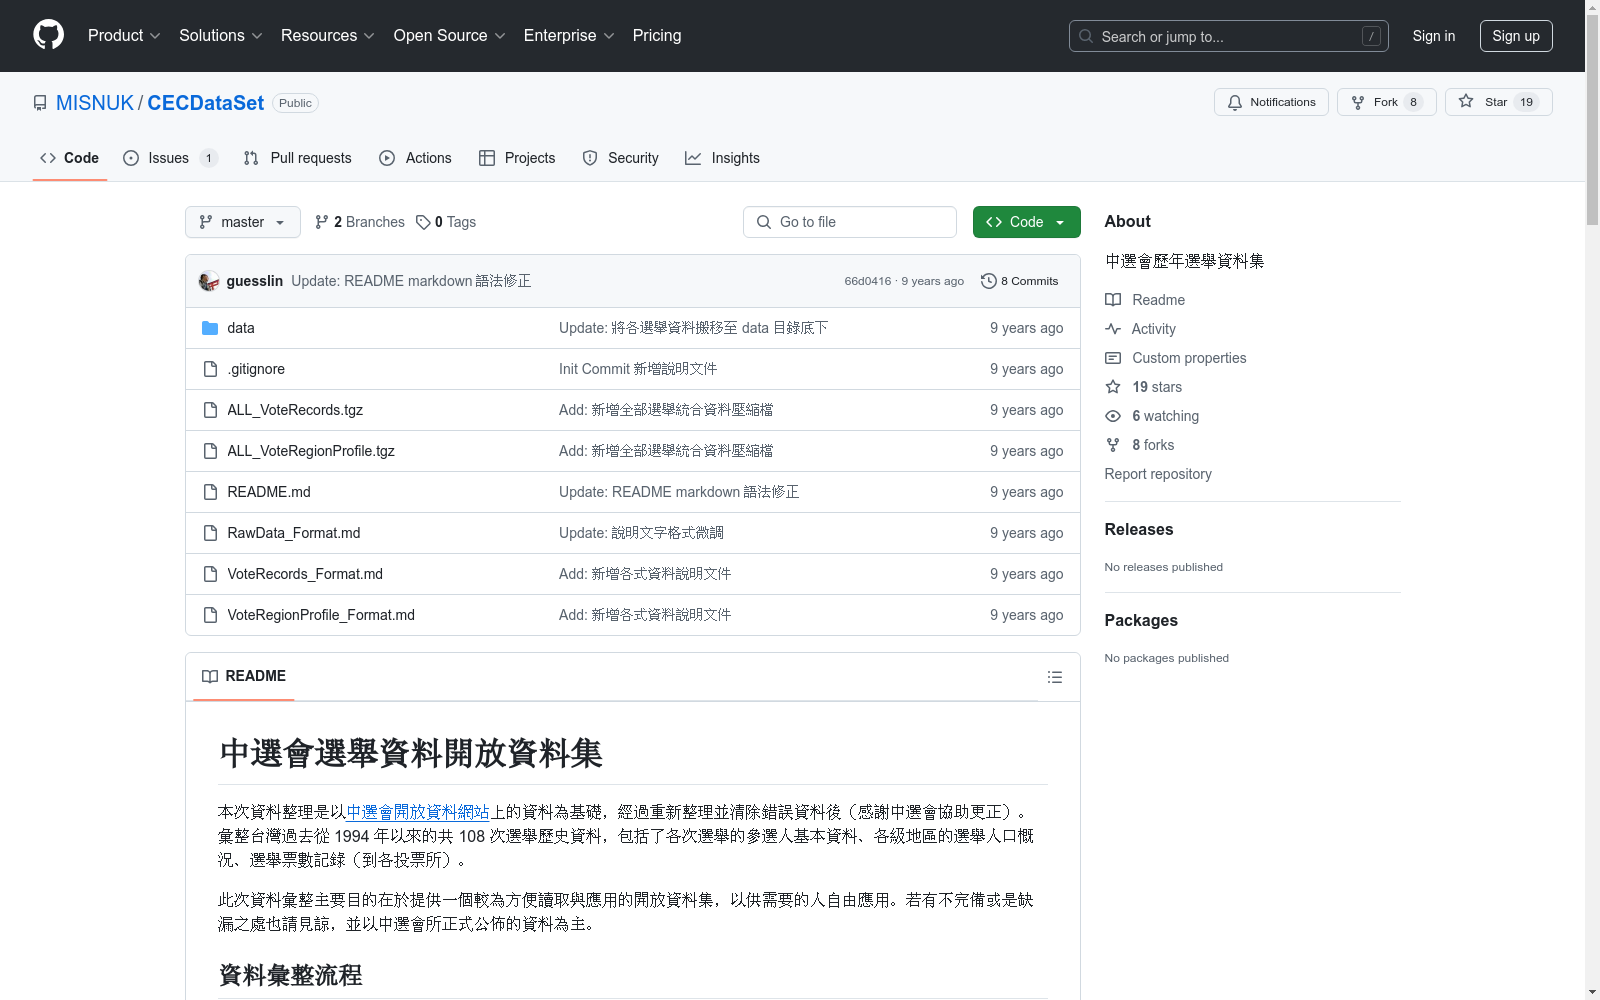Click the Go to file input
1600x1000 pixels.
coord(850,222)
